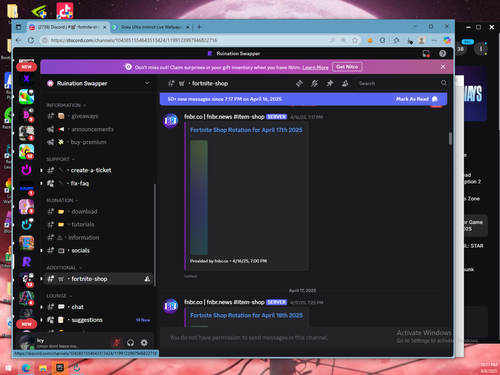Open the yellow C server icon
Viewport: 500px width, 375px height.
[26, 152]
